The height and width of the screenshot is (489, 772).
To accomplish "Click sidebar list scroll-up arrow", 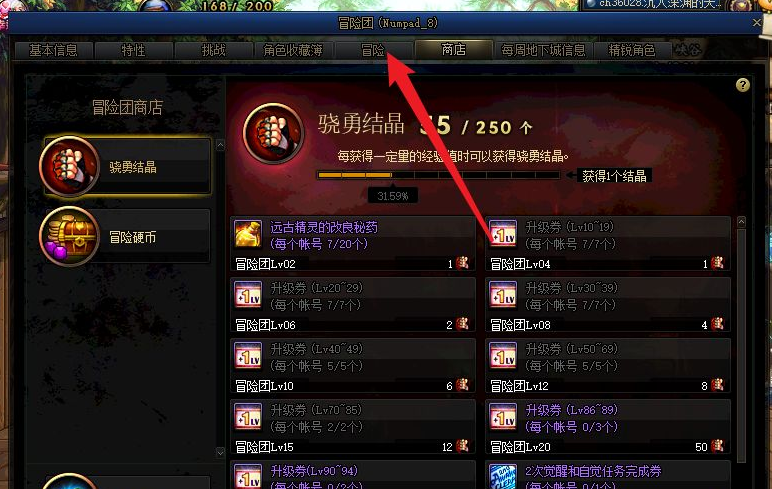I will [220, 145].
